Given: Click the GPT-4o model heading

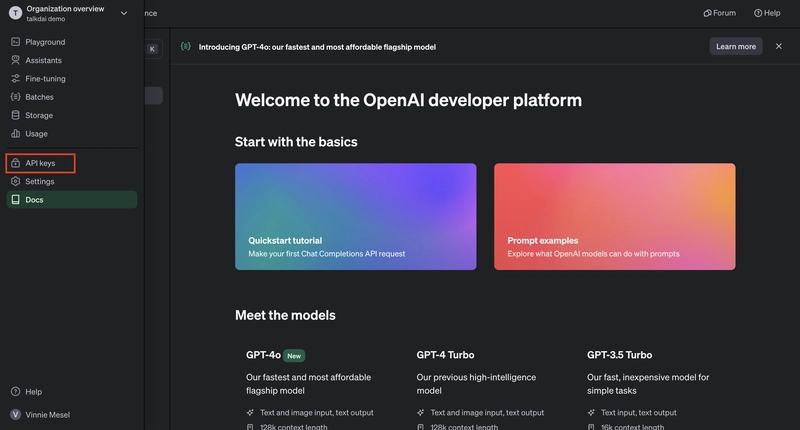Looking at the screenshot, I should 263,355.
